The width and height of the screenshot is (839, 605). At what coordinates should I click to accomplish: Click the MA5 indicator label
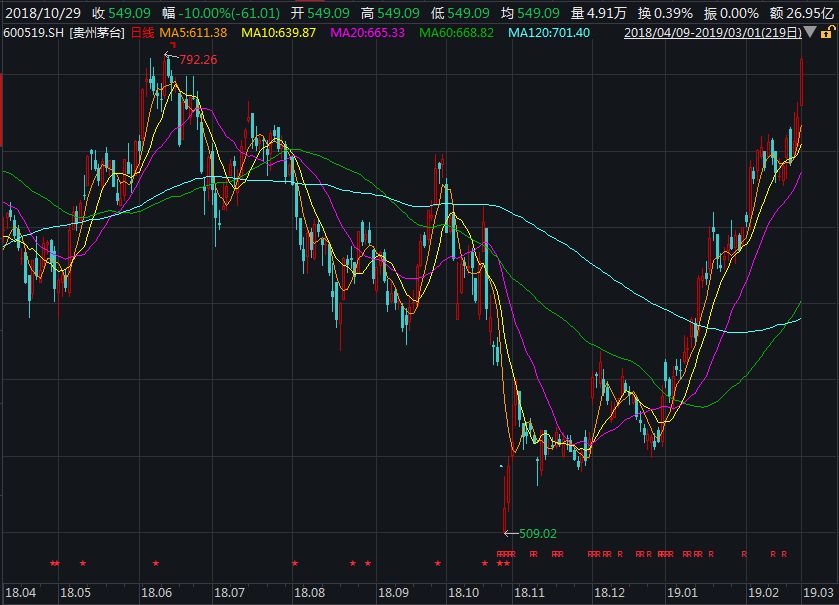pos(194,33)
